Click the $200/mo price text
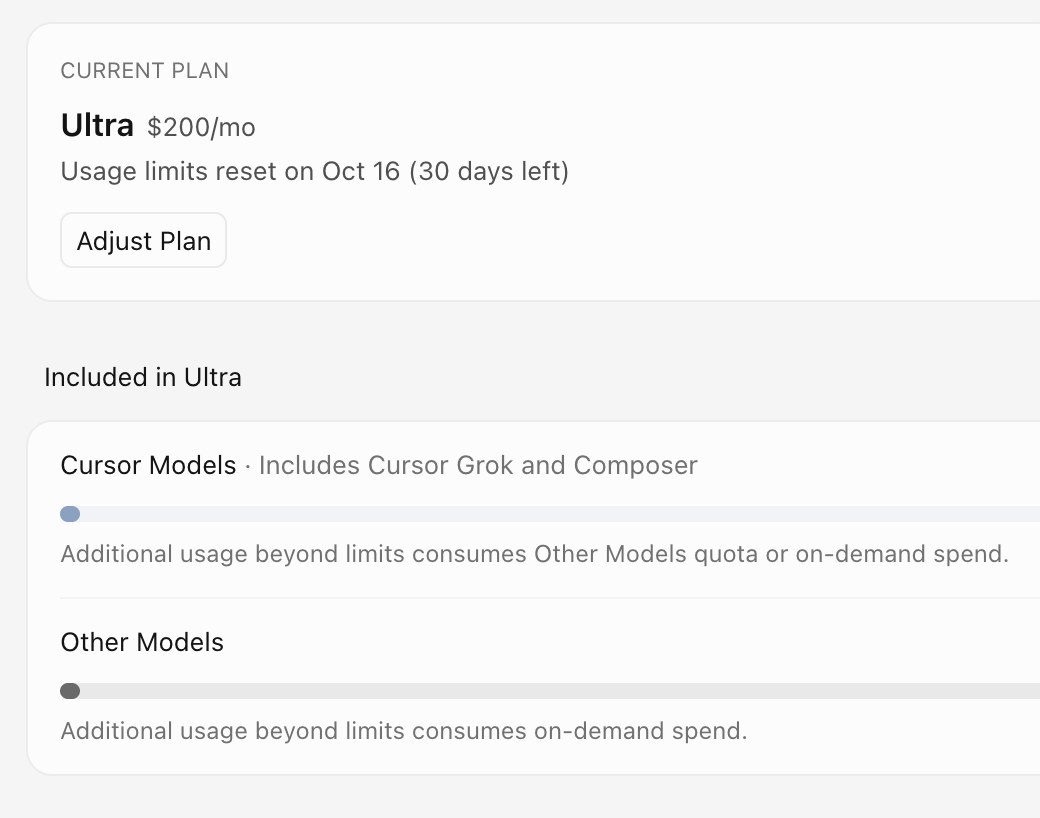1040x818 pixels. click(x=201, y=127)
